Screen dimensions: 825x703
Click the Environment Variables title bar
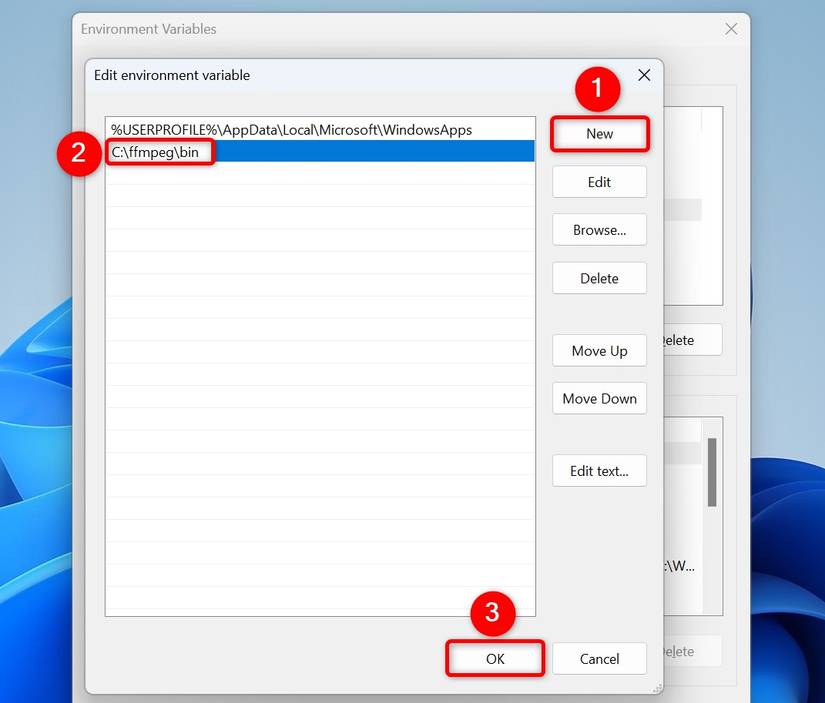[x=300, y=29]
